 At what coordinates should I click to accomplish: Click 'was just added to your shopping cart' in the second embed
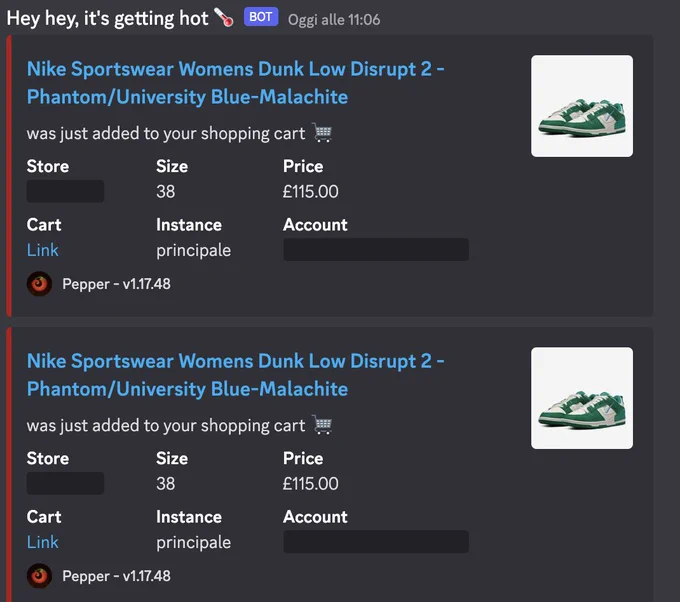click(x=166, y=425)
